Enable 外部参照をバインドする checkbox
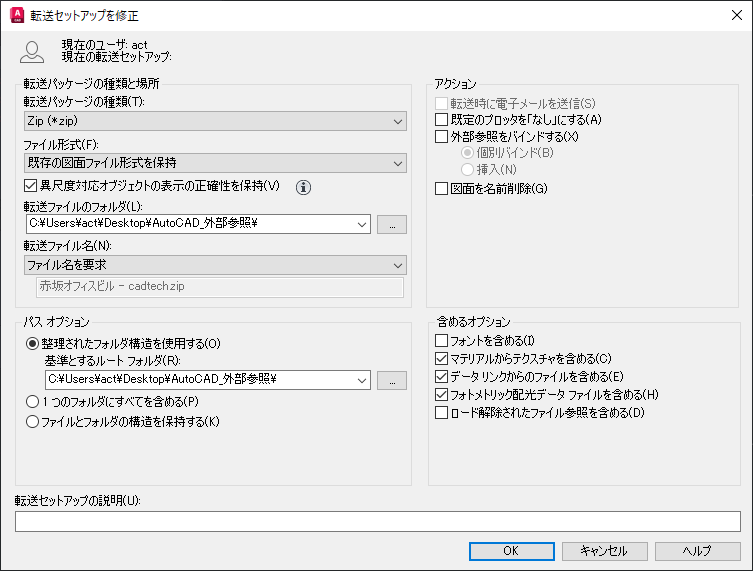This screenshot has height=571, width=753. click(x=441, y=136)
